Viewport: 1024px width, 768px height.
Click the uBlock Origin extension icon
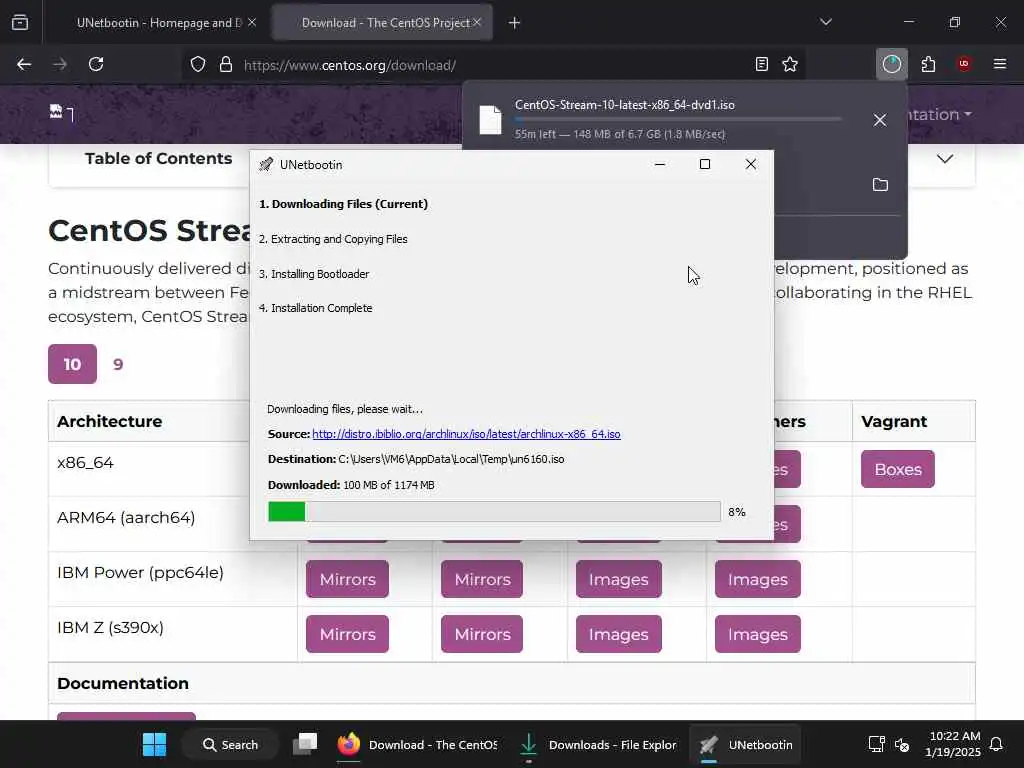[964, 64]
